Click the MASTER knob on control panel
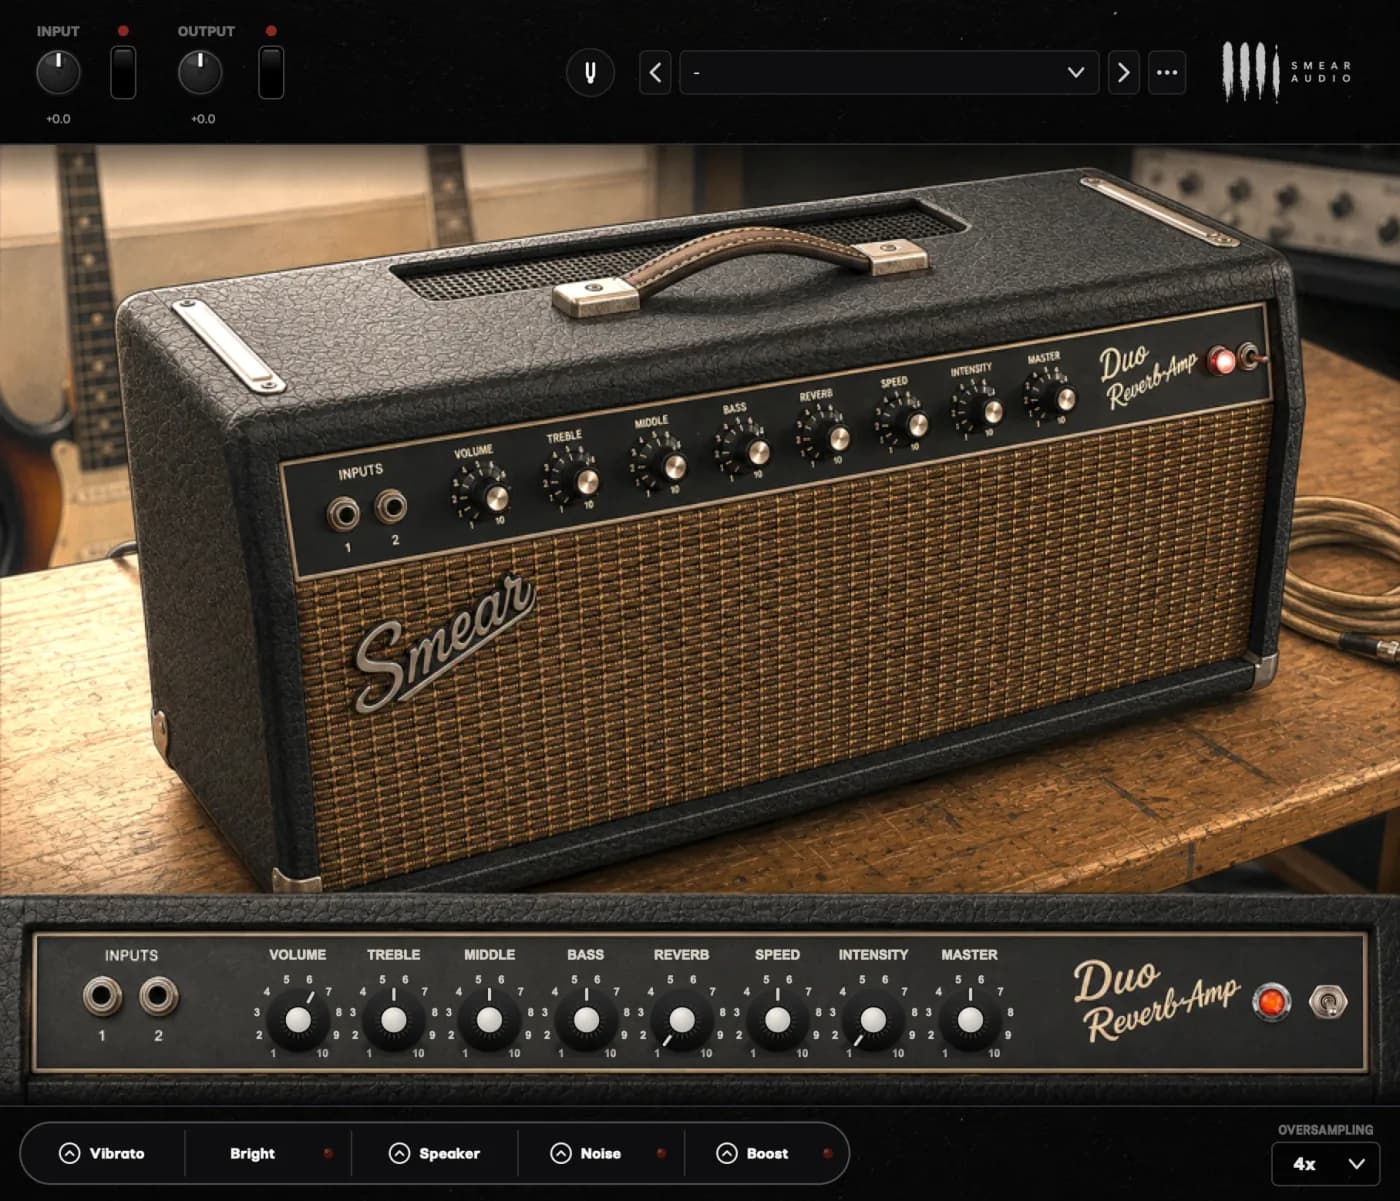 (969, 1020)
